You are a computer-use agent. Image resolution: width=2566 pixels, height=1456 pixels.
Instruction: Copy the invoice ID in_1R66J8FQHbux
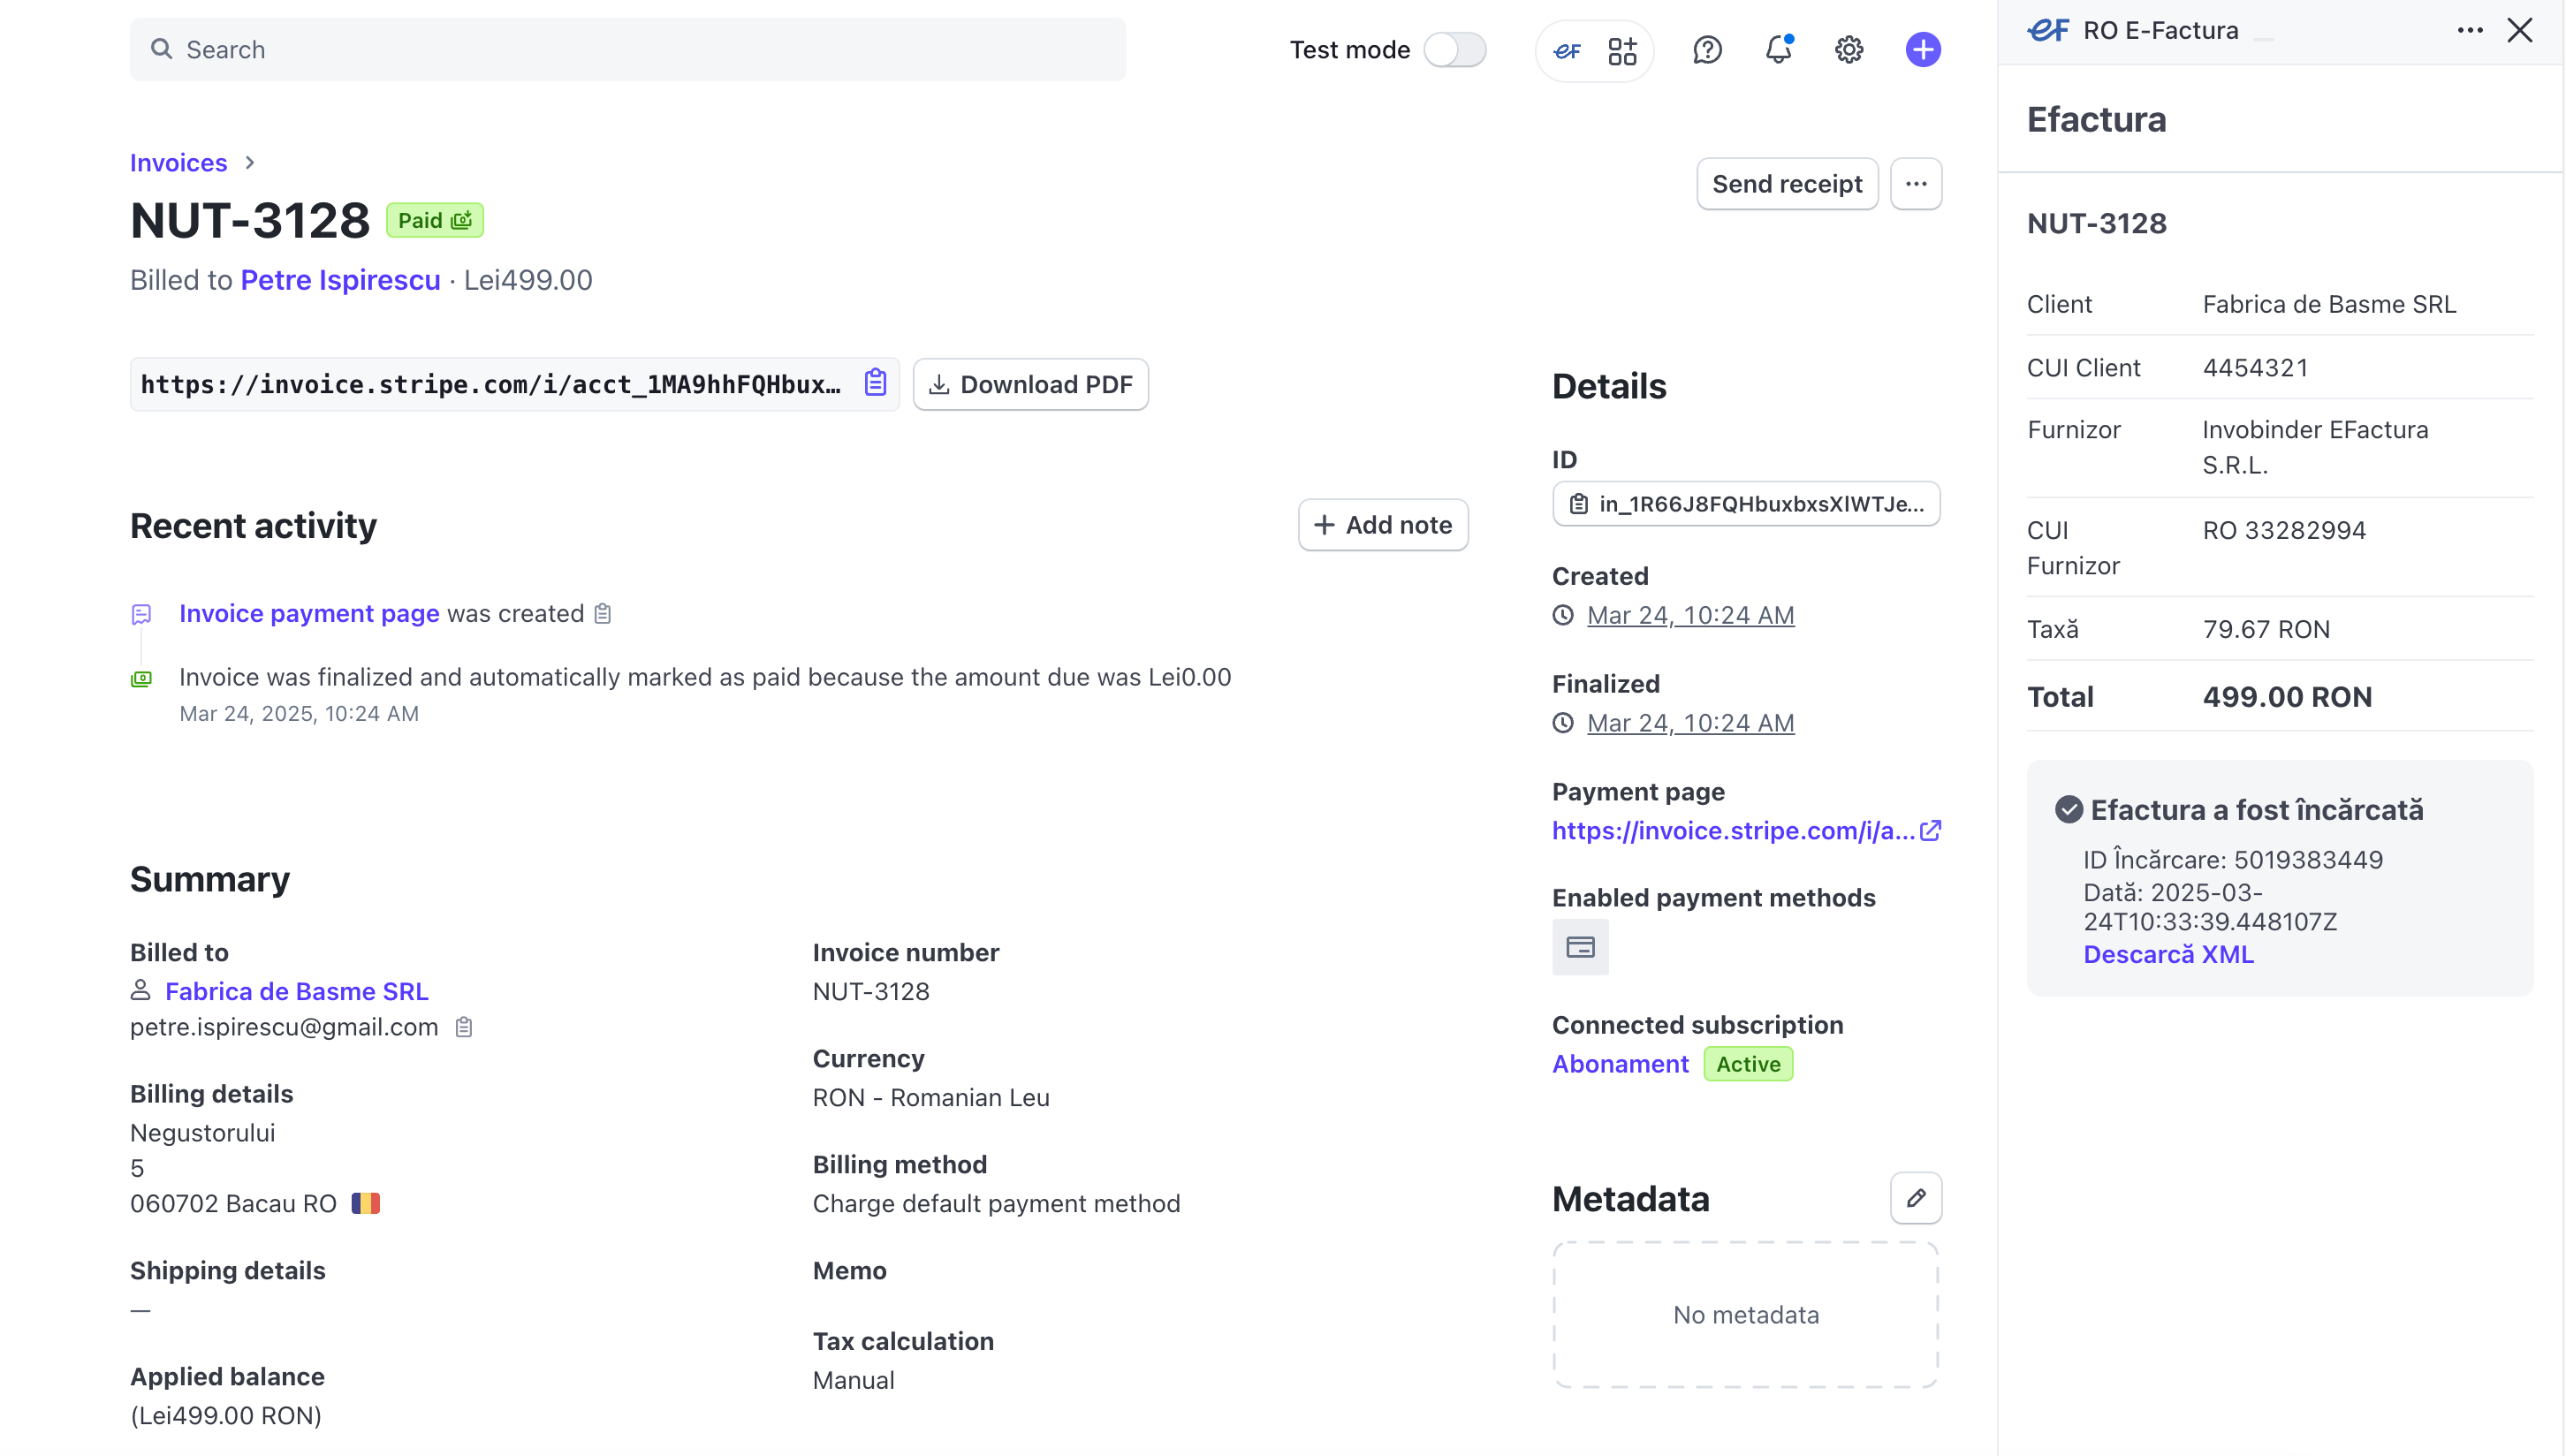coord(1746,504)
